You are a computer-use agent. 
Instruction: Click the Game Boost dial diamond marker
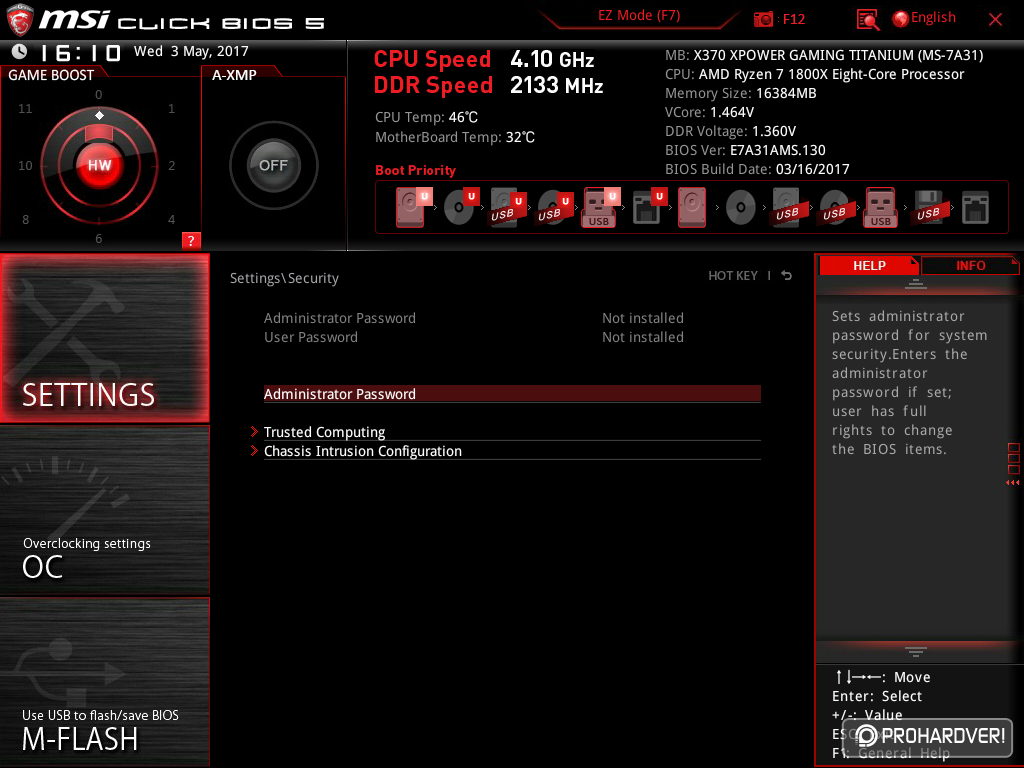[x=99, y=116]
